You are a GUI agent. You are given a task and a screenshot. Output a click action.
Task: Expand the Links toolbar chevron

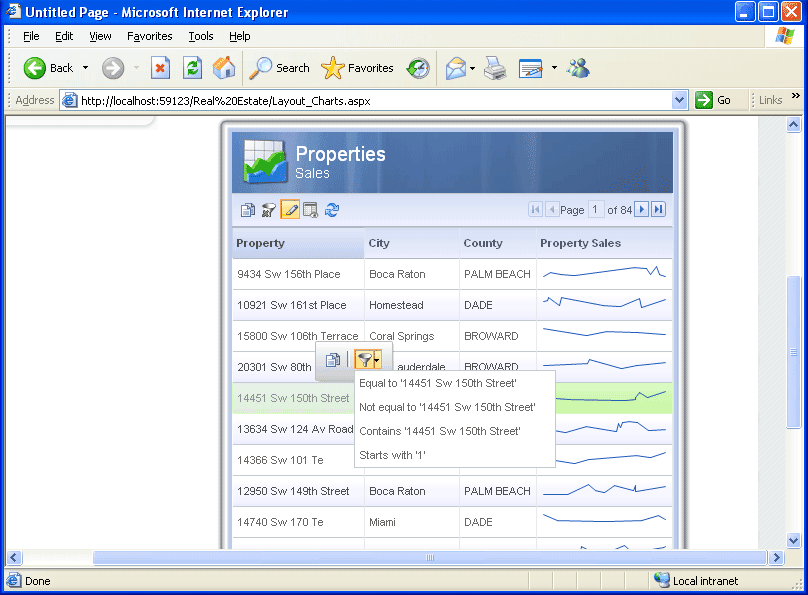point(796,95)
